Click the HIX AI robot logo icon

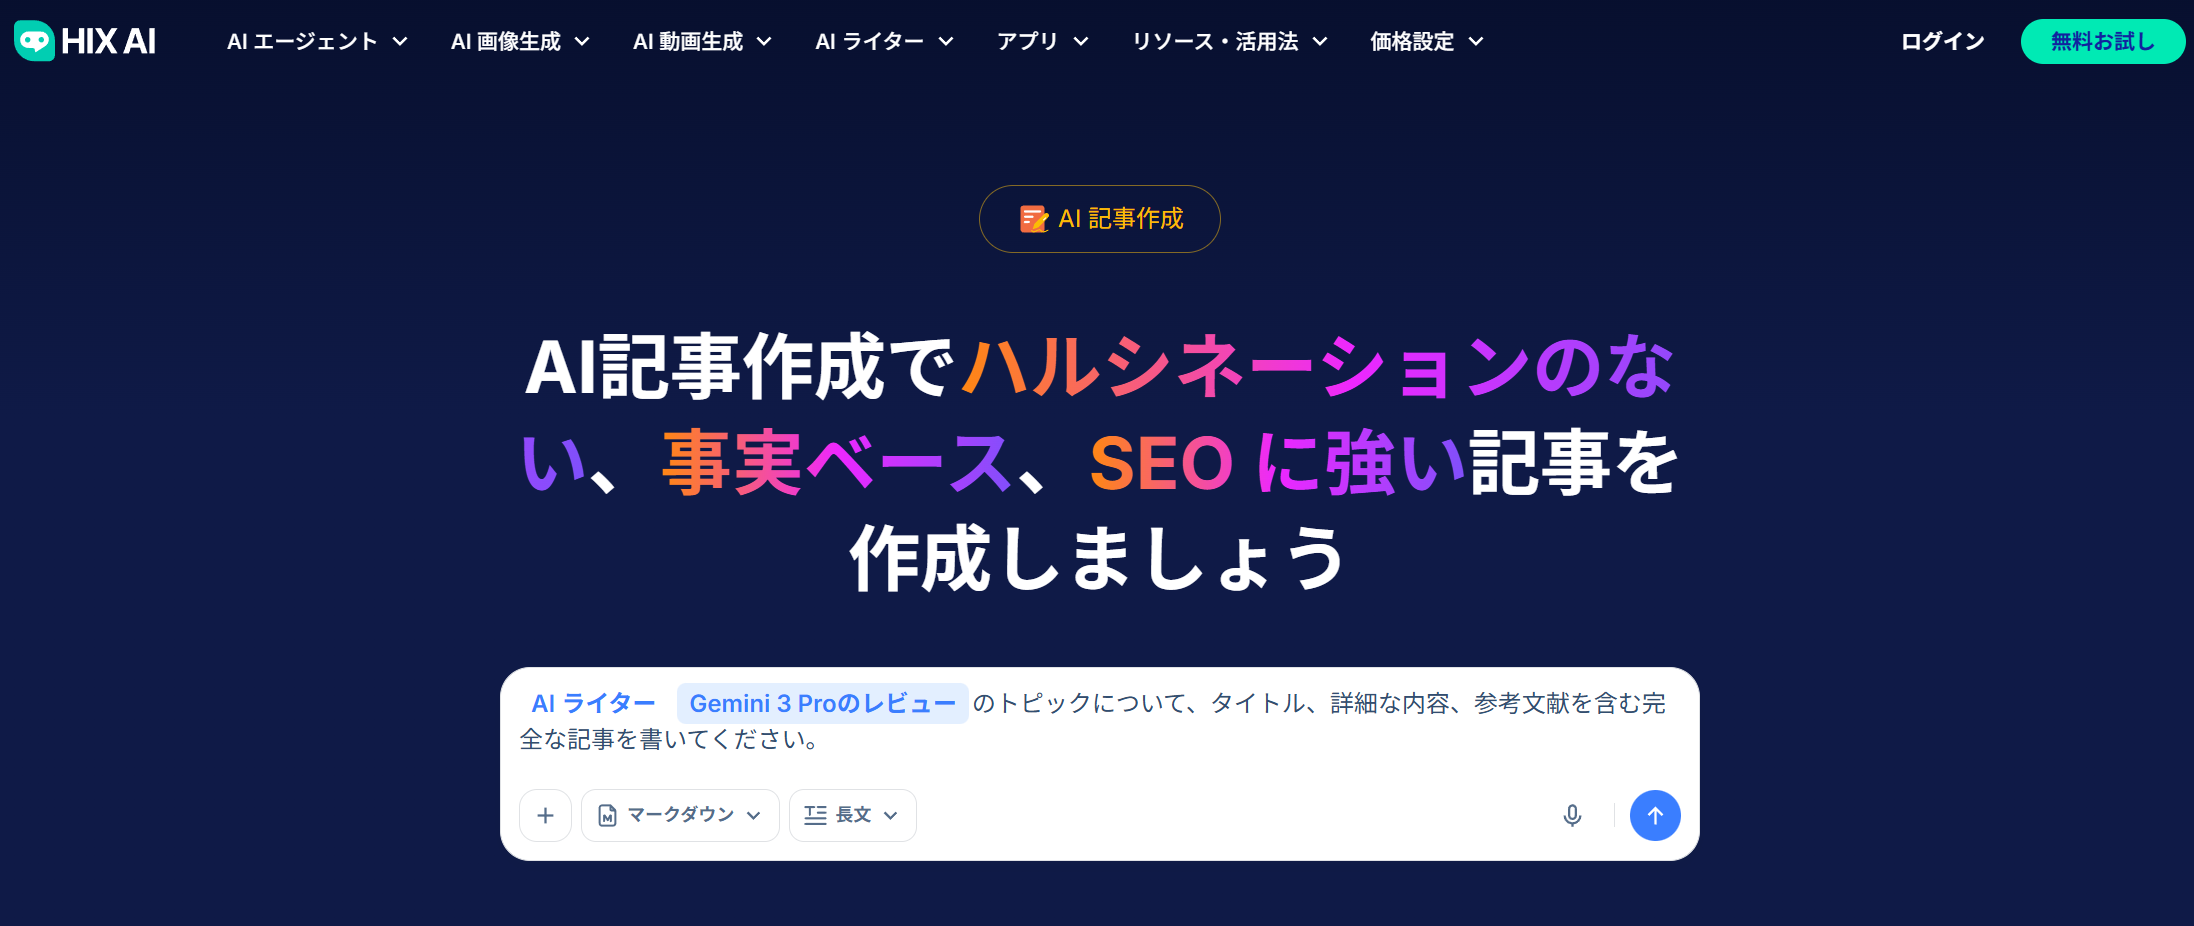coord(34,41)
